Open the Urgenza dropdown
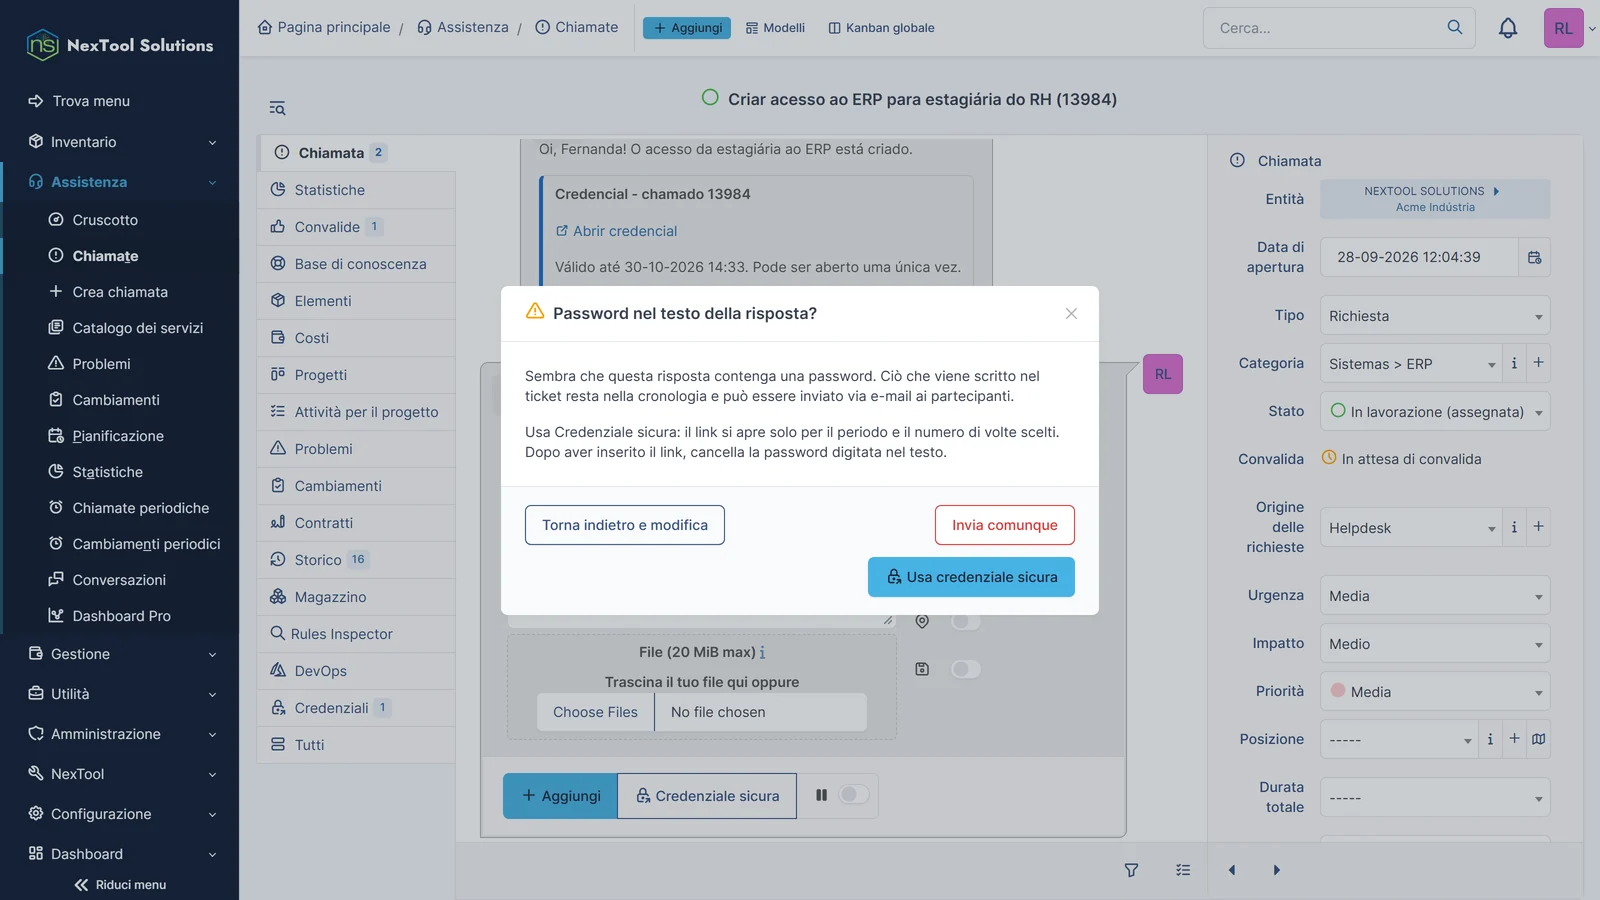The width and height of the screenshot is (1600, 900). coord(1435,596)
